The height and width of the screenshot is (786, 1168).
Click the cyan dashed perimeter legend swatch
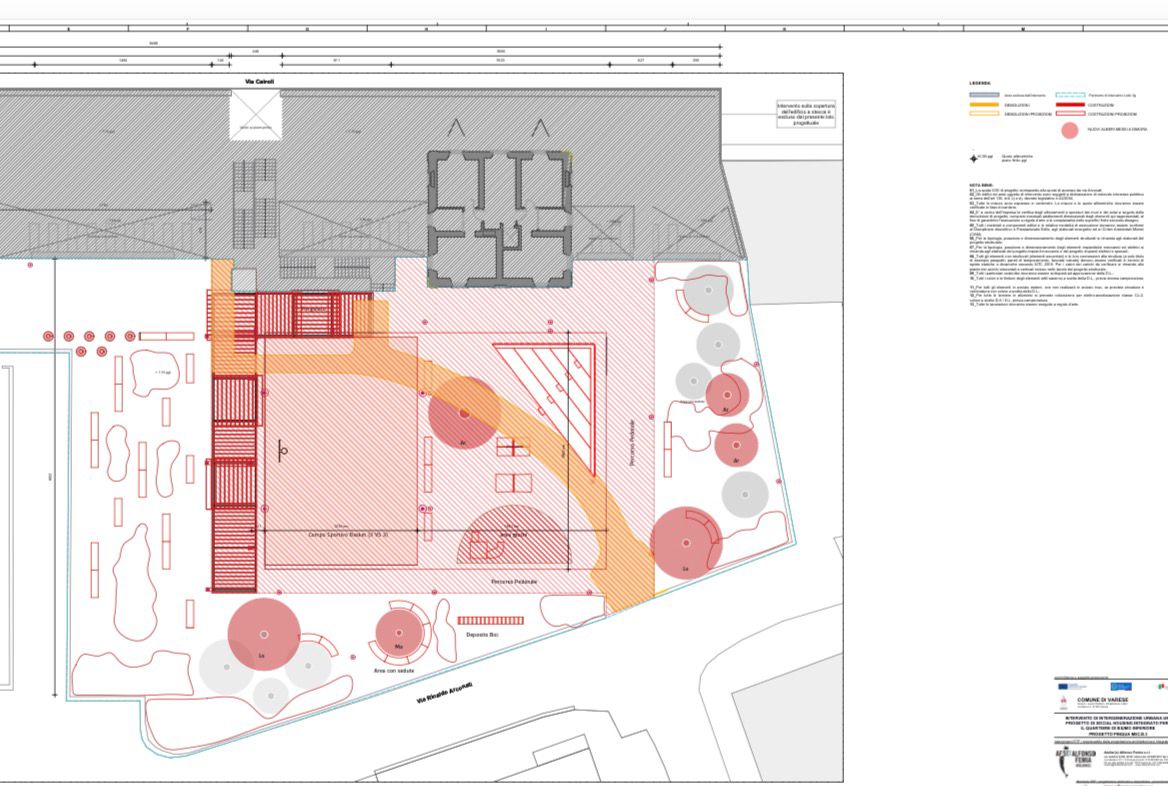(1070, 95)
